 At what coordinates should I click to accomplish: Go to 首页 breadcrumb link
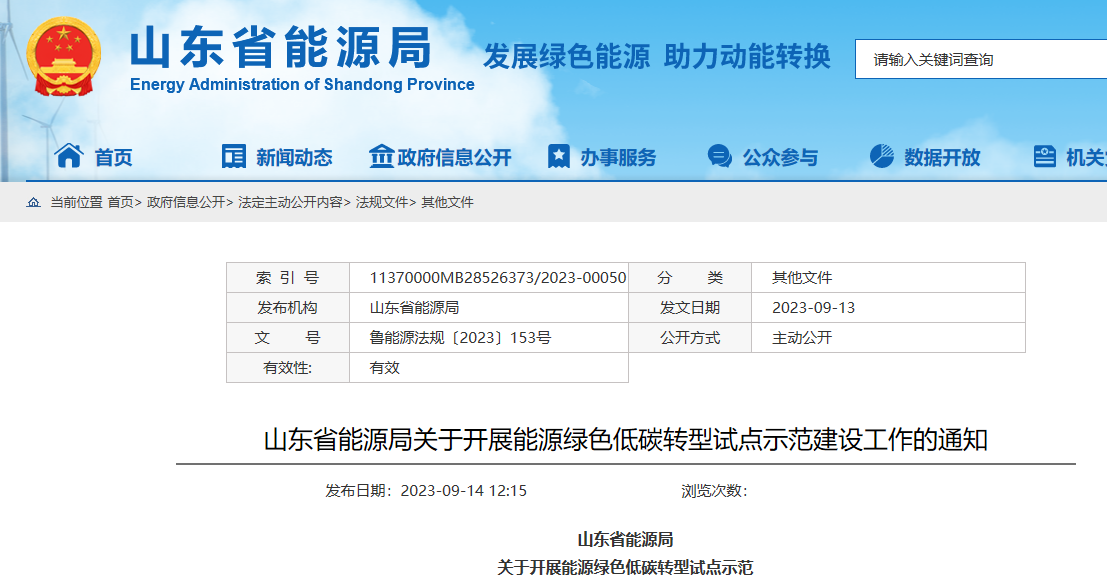(120, 202)
